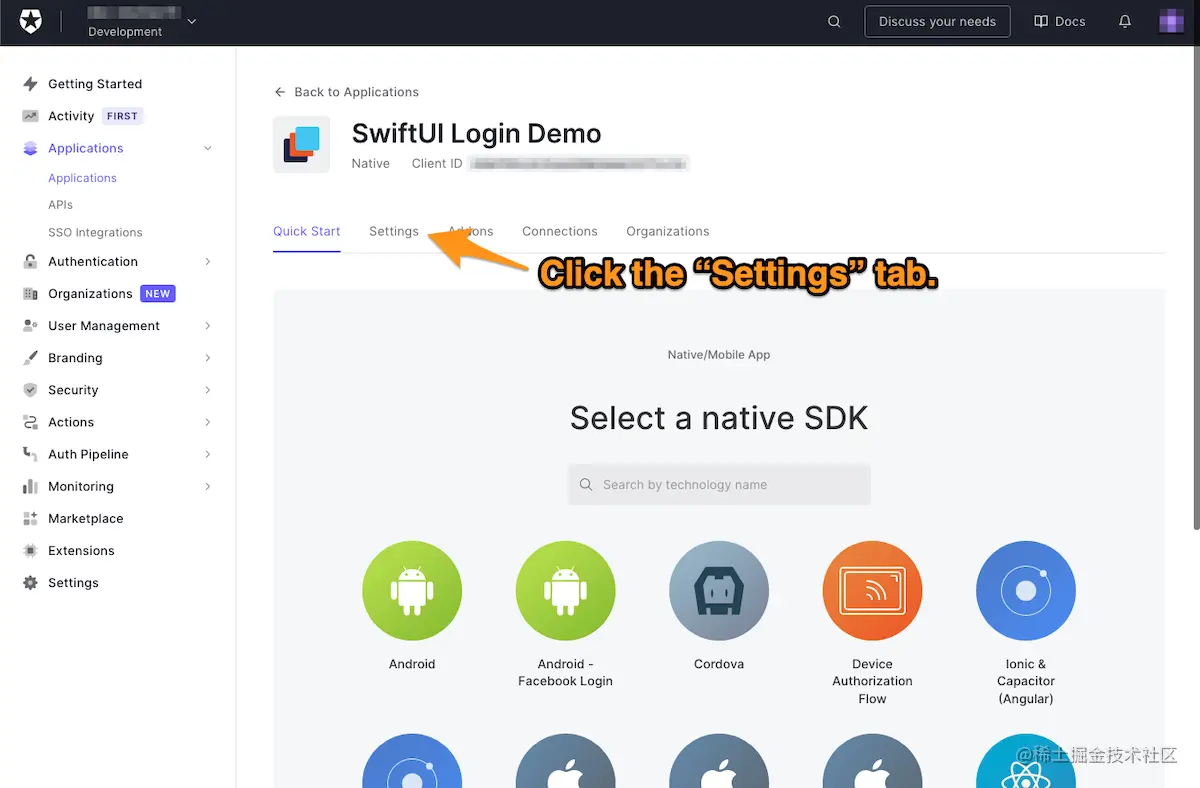1200x788 pixels.
Task: Open the search magnifier in top bar
Action: pos(834,22)
